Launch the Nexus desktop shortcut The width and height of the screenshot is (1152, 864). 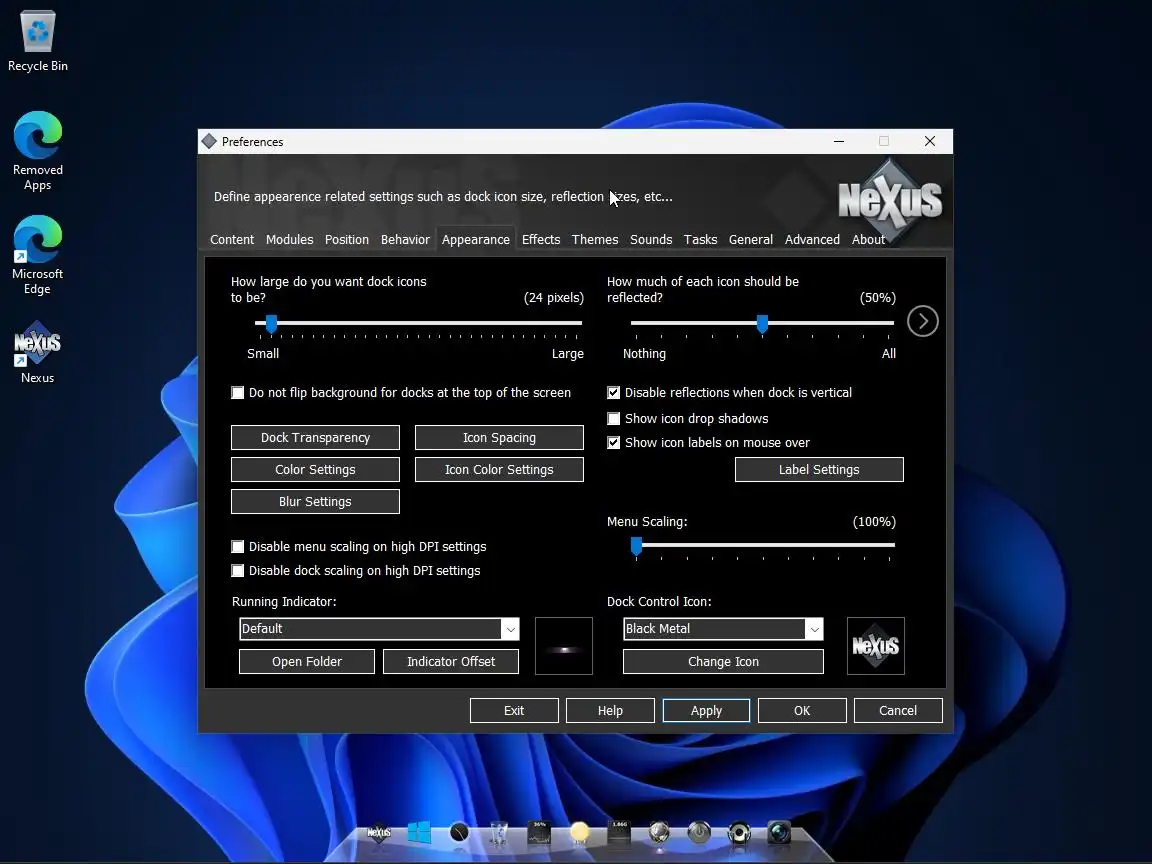pos(37,352)
